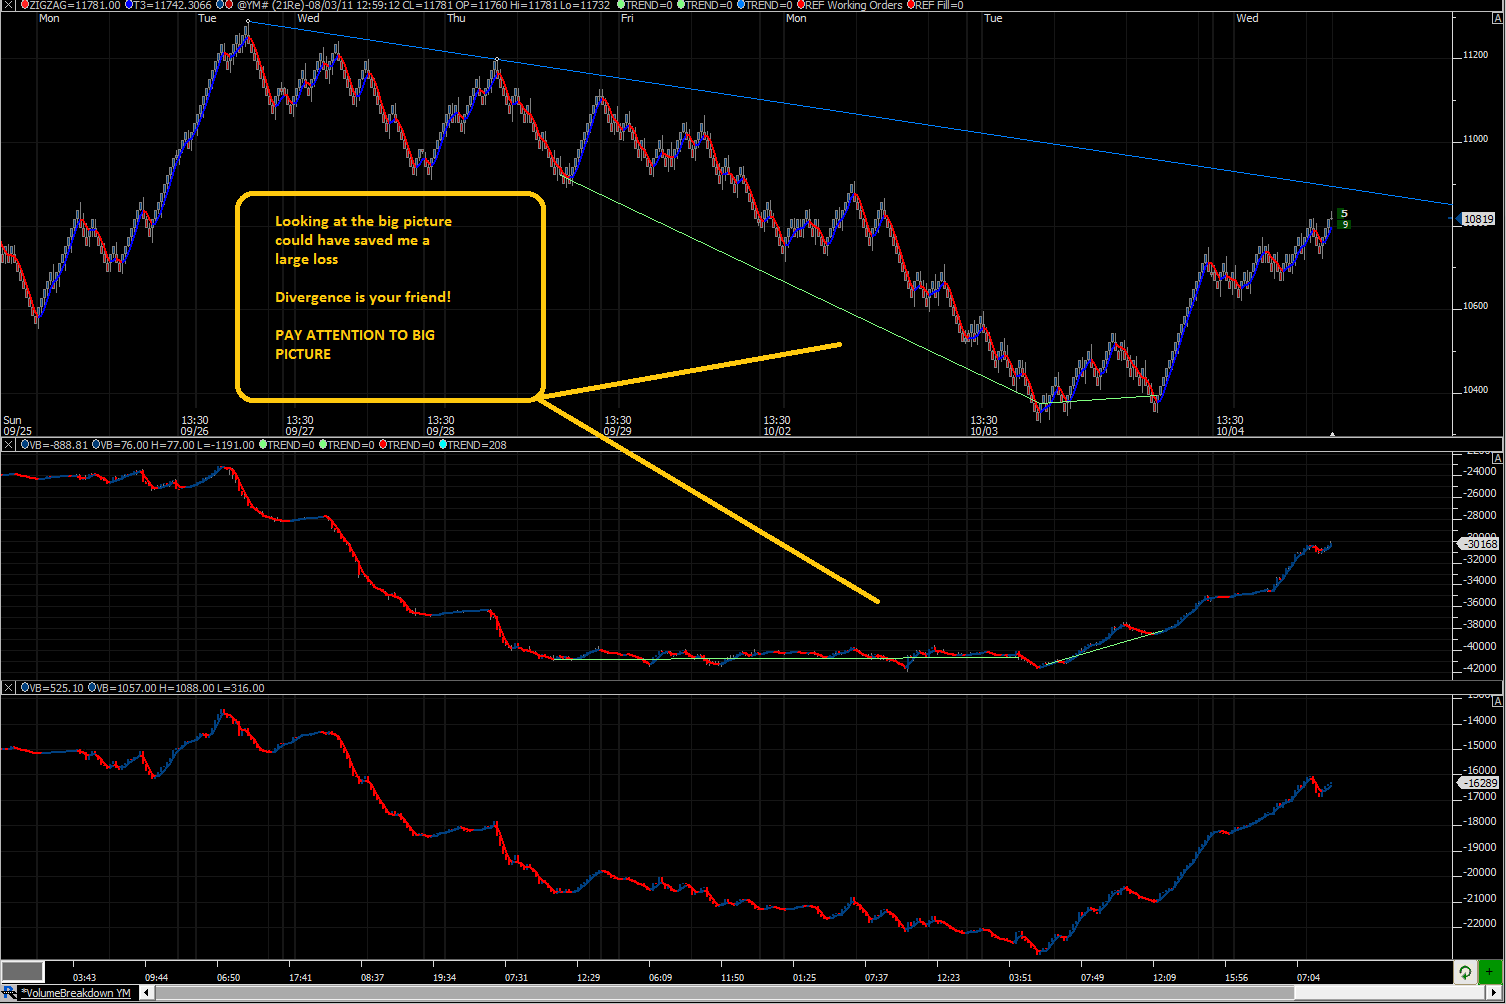
Task: Click scale toggle A at middle pane's right
Action: point(1497,458)
